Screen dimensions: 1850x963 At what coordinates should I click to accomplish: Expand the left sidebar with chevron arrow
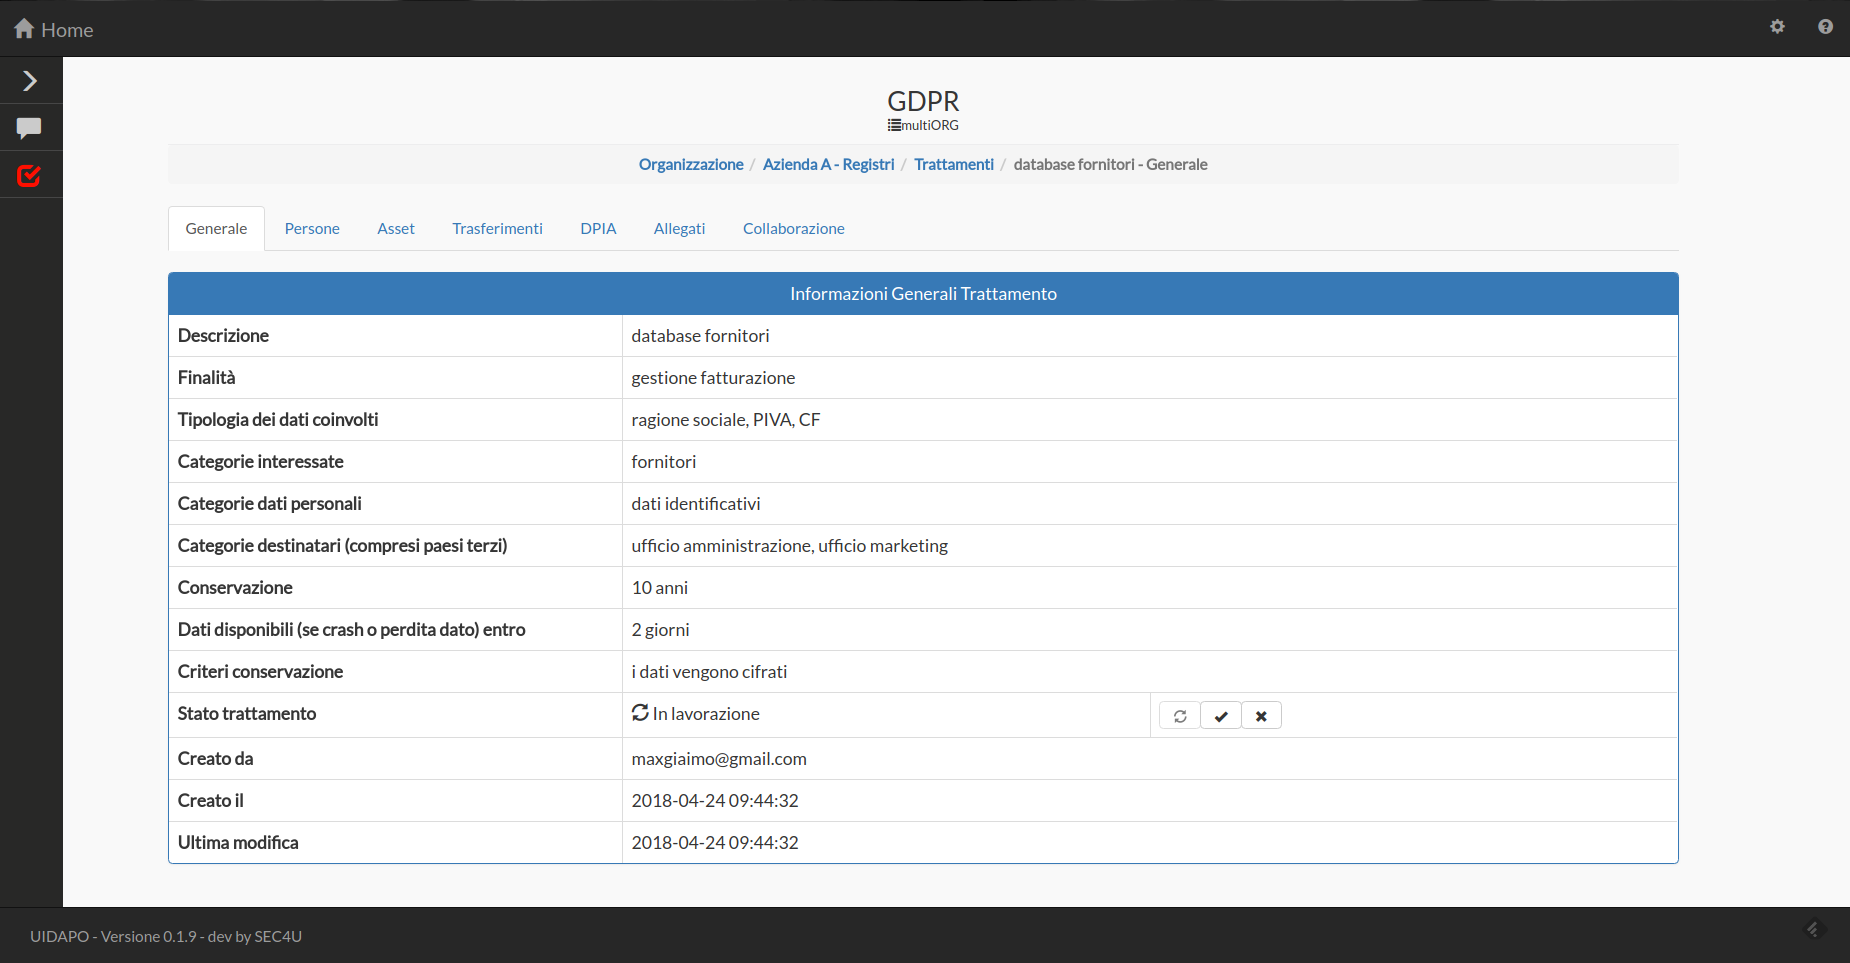tap(30, 81)
